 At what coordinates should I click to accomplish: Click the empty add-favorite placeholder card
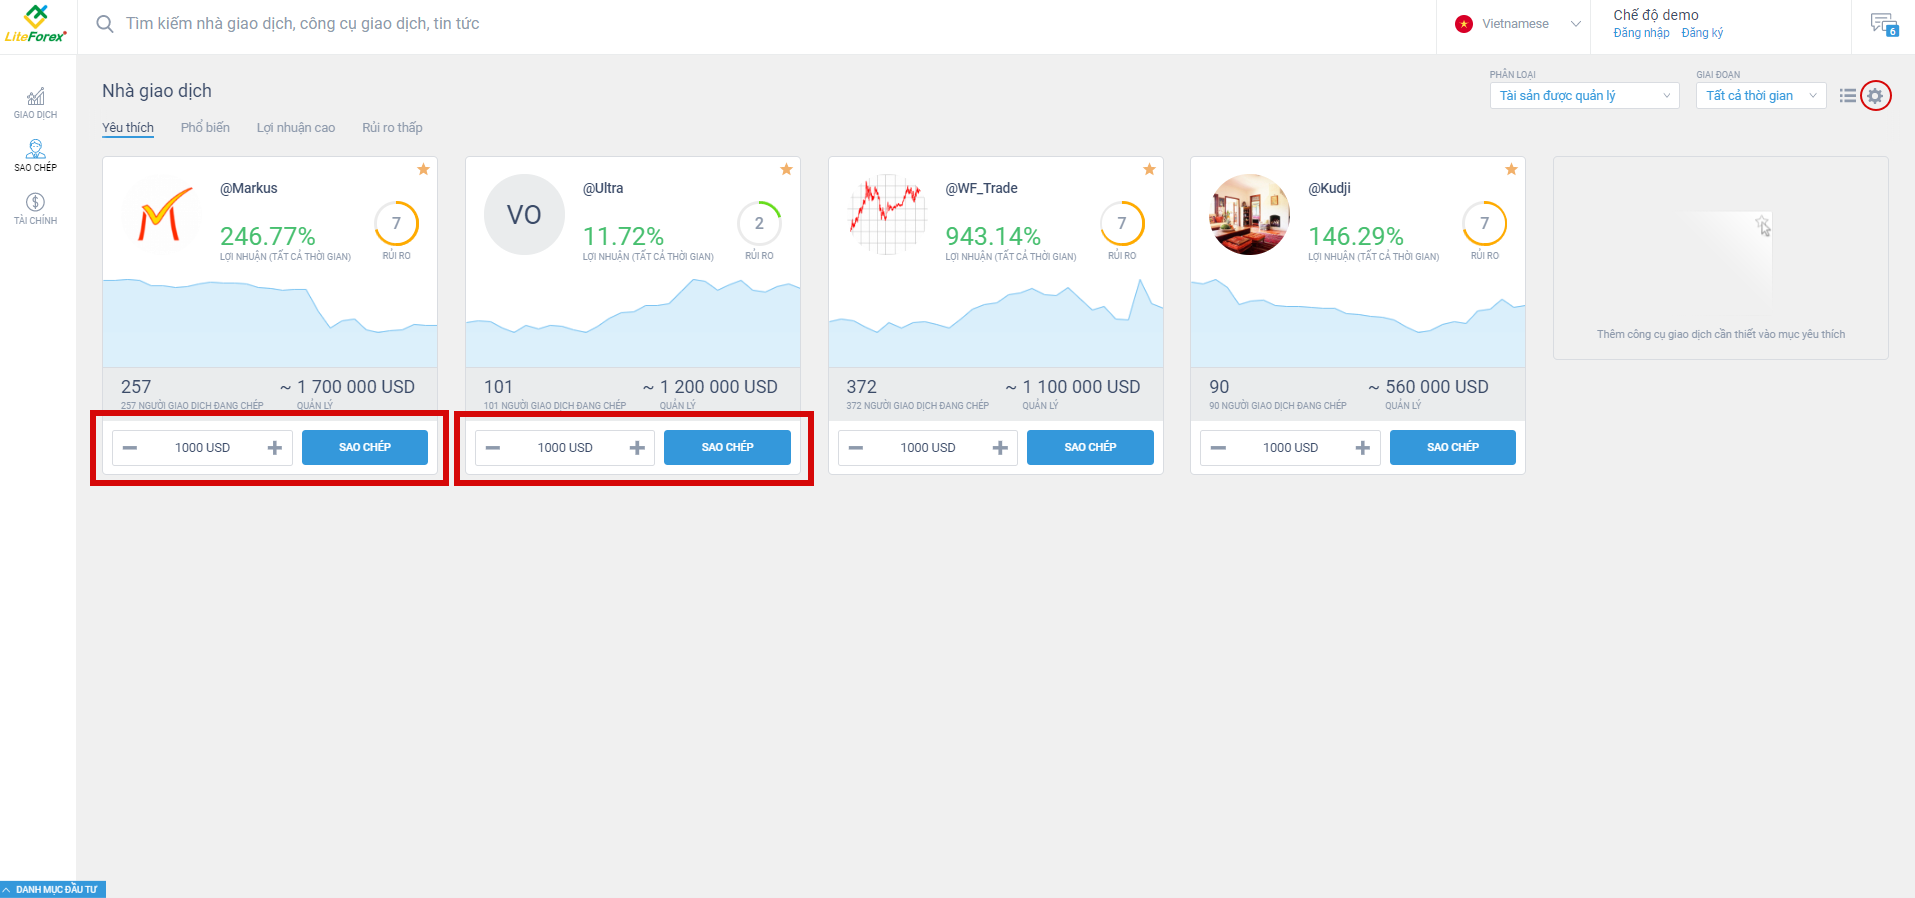[1721, 258]
